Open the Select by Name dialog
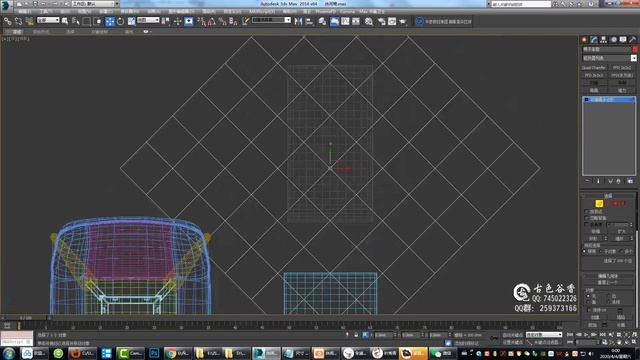This screenshot has height=360, width=640. [x=76, y=21]
